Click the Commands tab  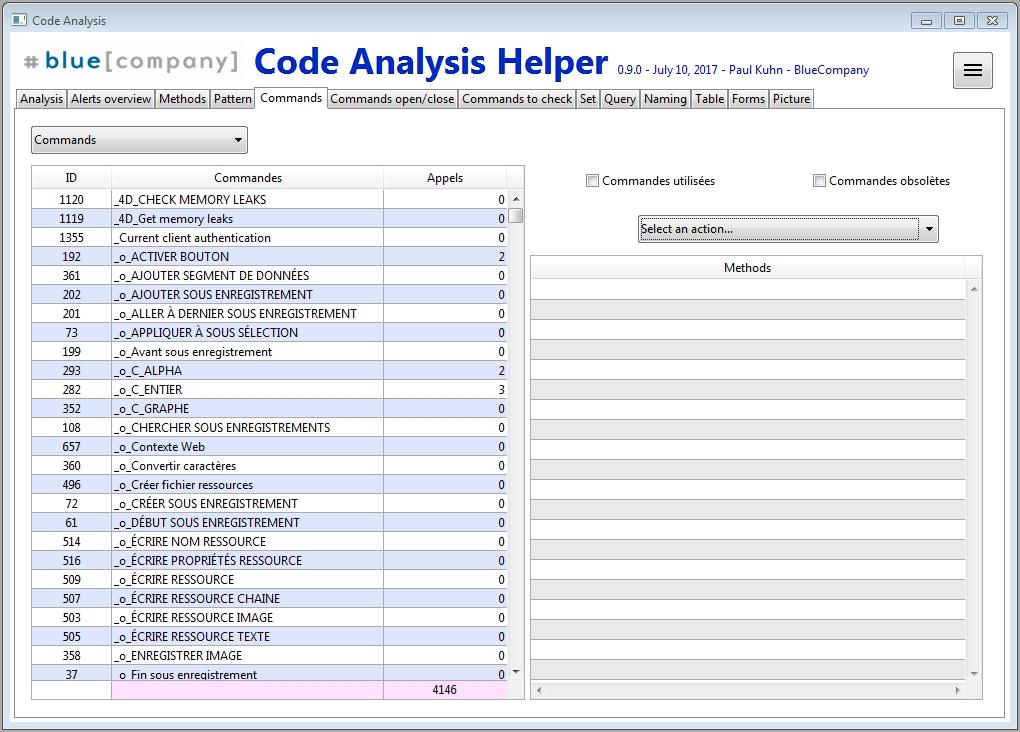click(291, 98)
